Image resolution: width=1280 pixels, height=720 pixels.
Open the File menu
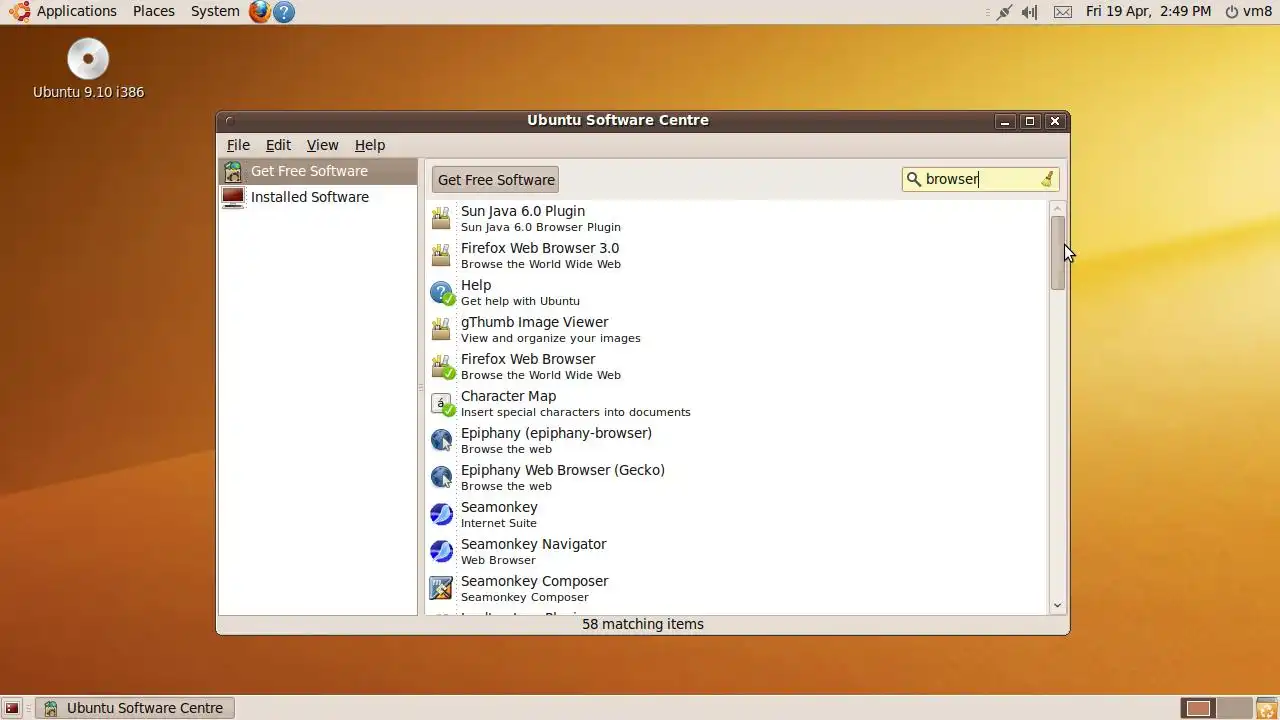pyautogui.click(x=238, y=145)
